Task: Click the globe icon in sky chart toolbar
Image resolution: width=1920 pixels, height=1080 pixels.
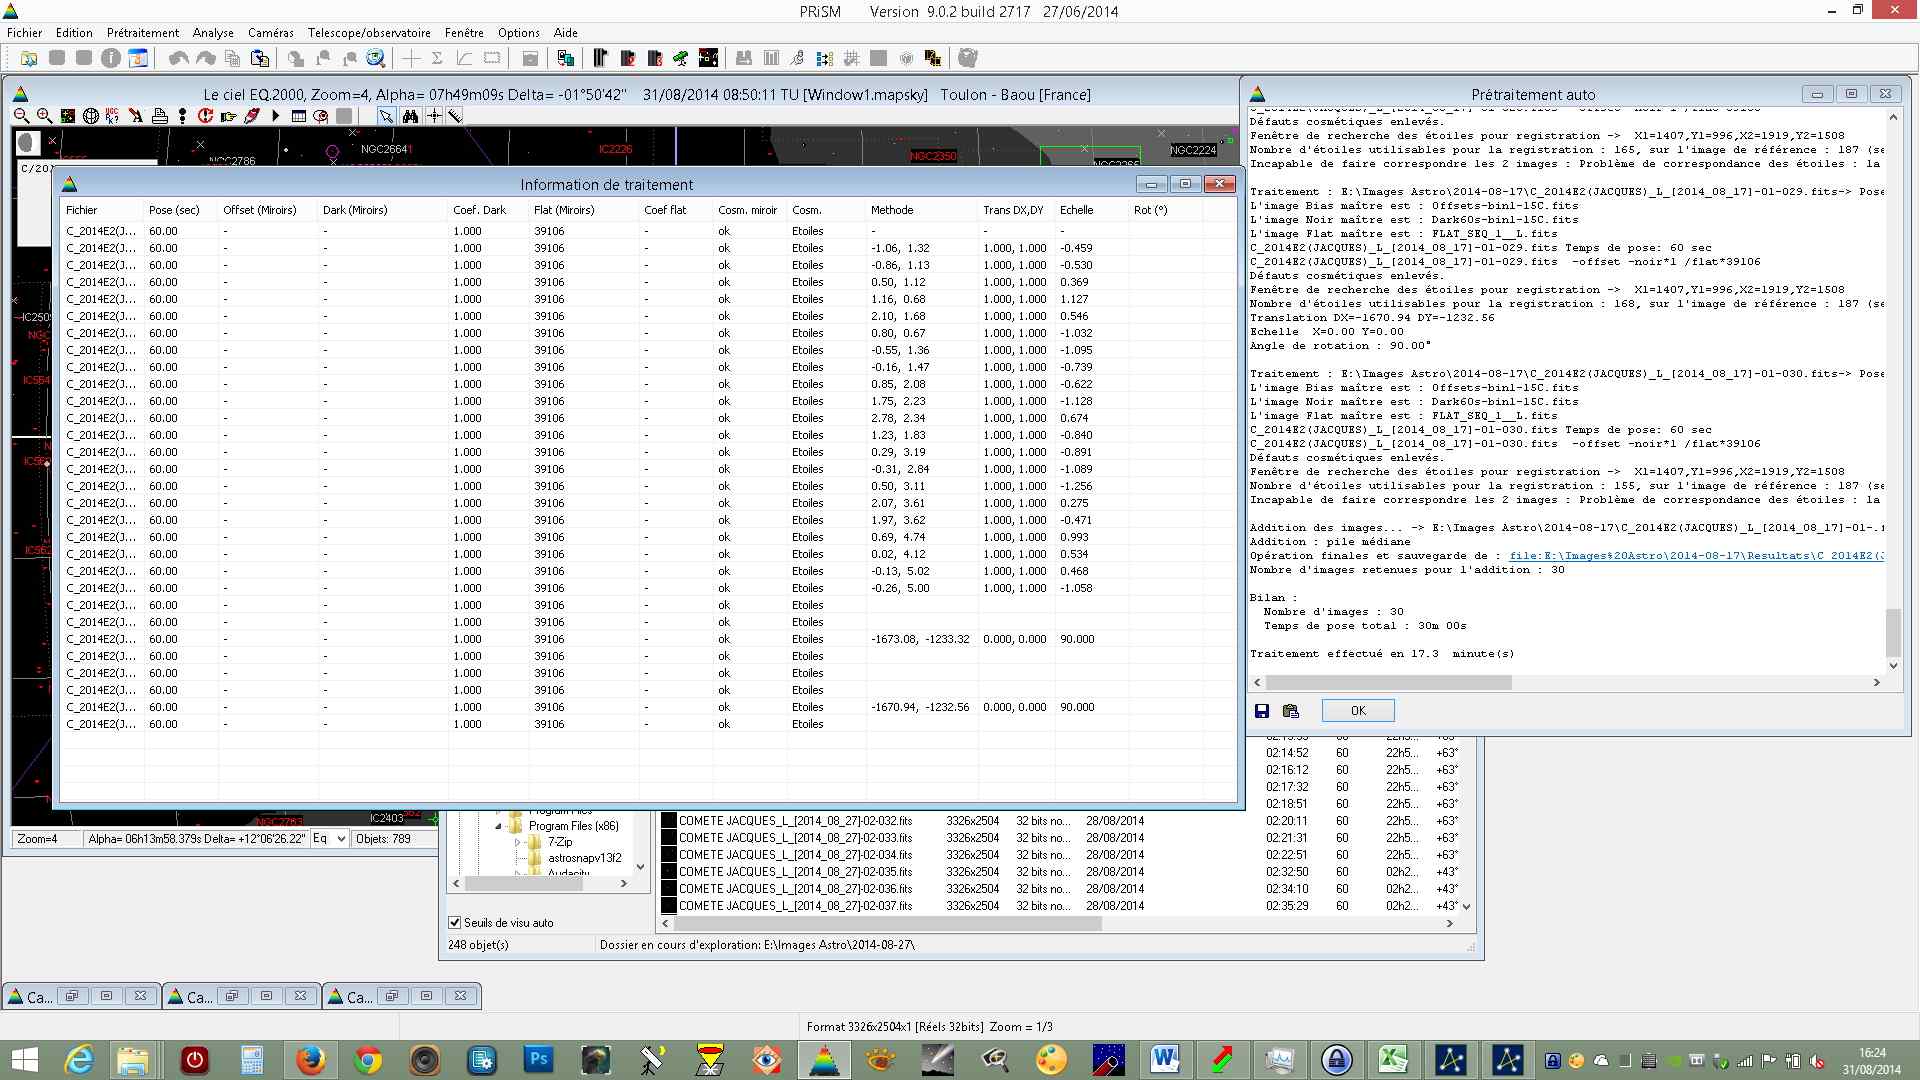Action: (x=90, y=116)
